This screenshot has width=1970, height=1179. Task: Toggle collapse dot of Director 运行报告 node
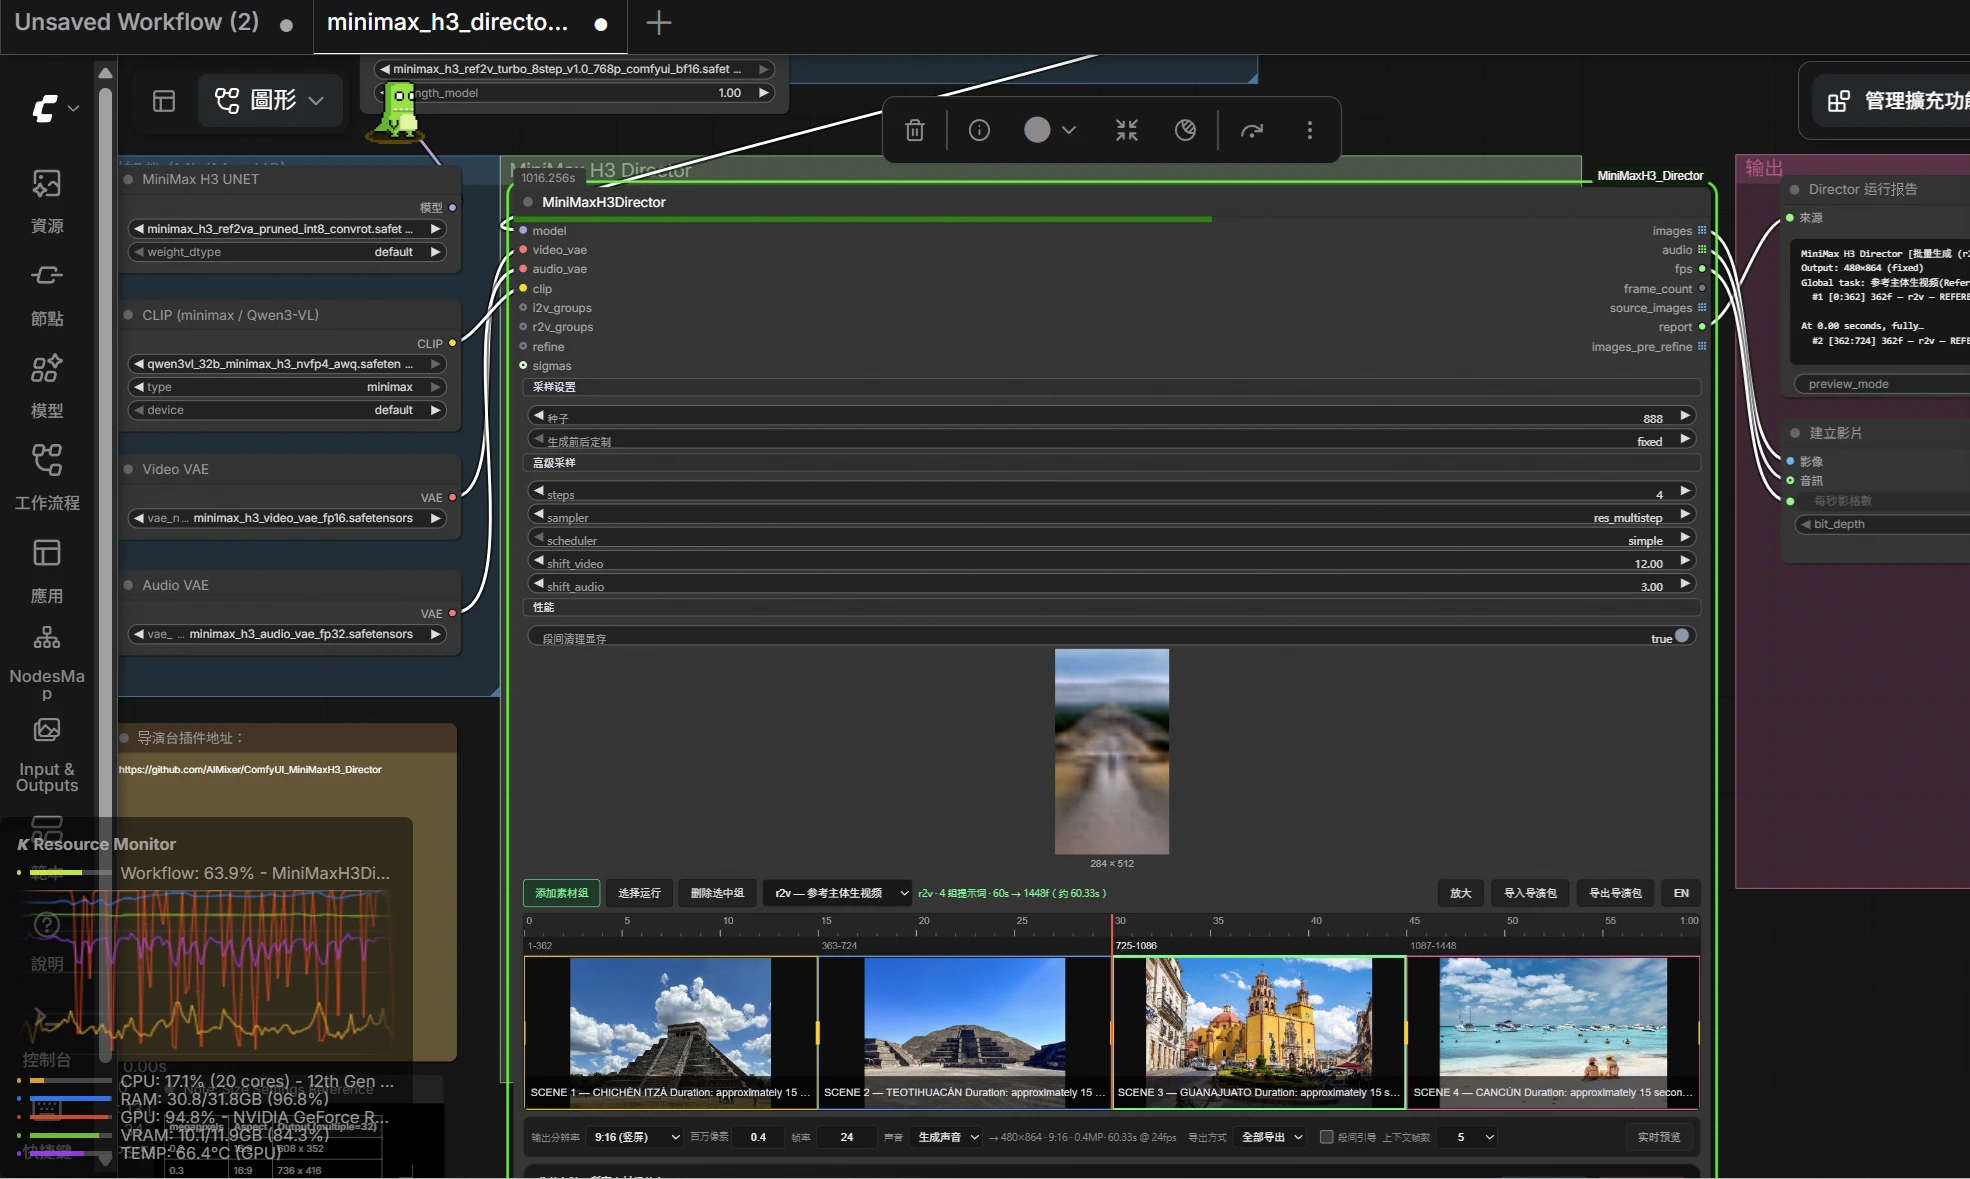pyautogui.click(x=1795, y=189)
